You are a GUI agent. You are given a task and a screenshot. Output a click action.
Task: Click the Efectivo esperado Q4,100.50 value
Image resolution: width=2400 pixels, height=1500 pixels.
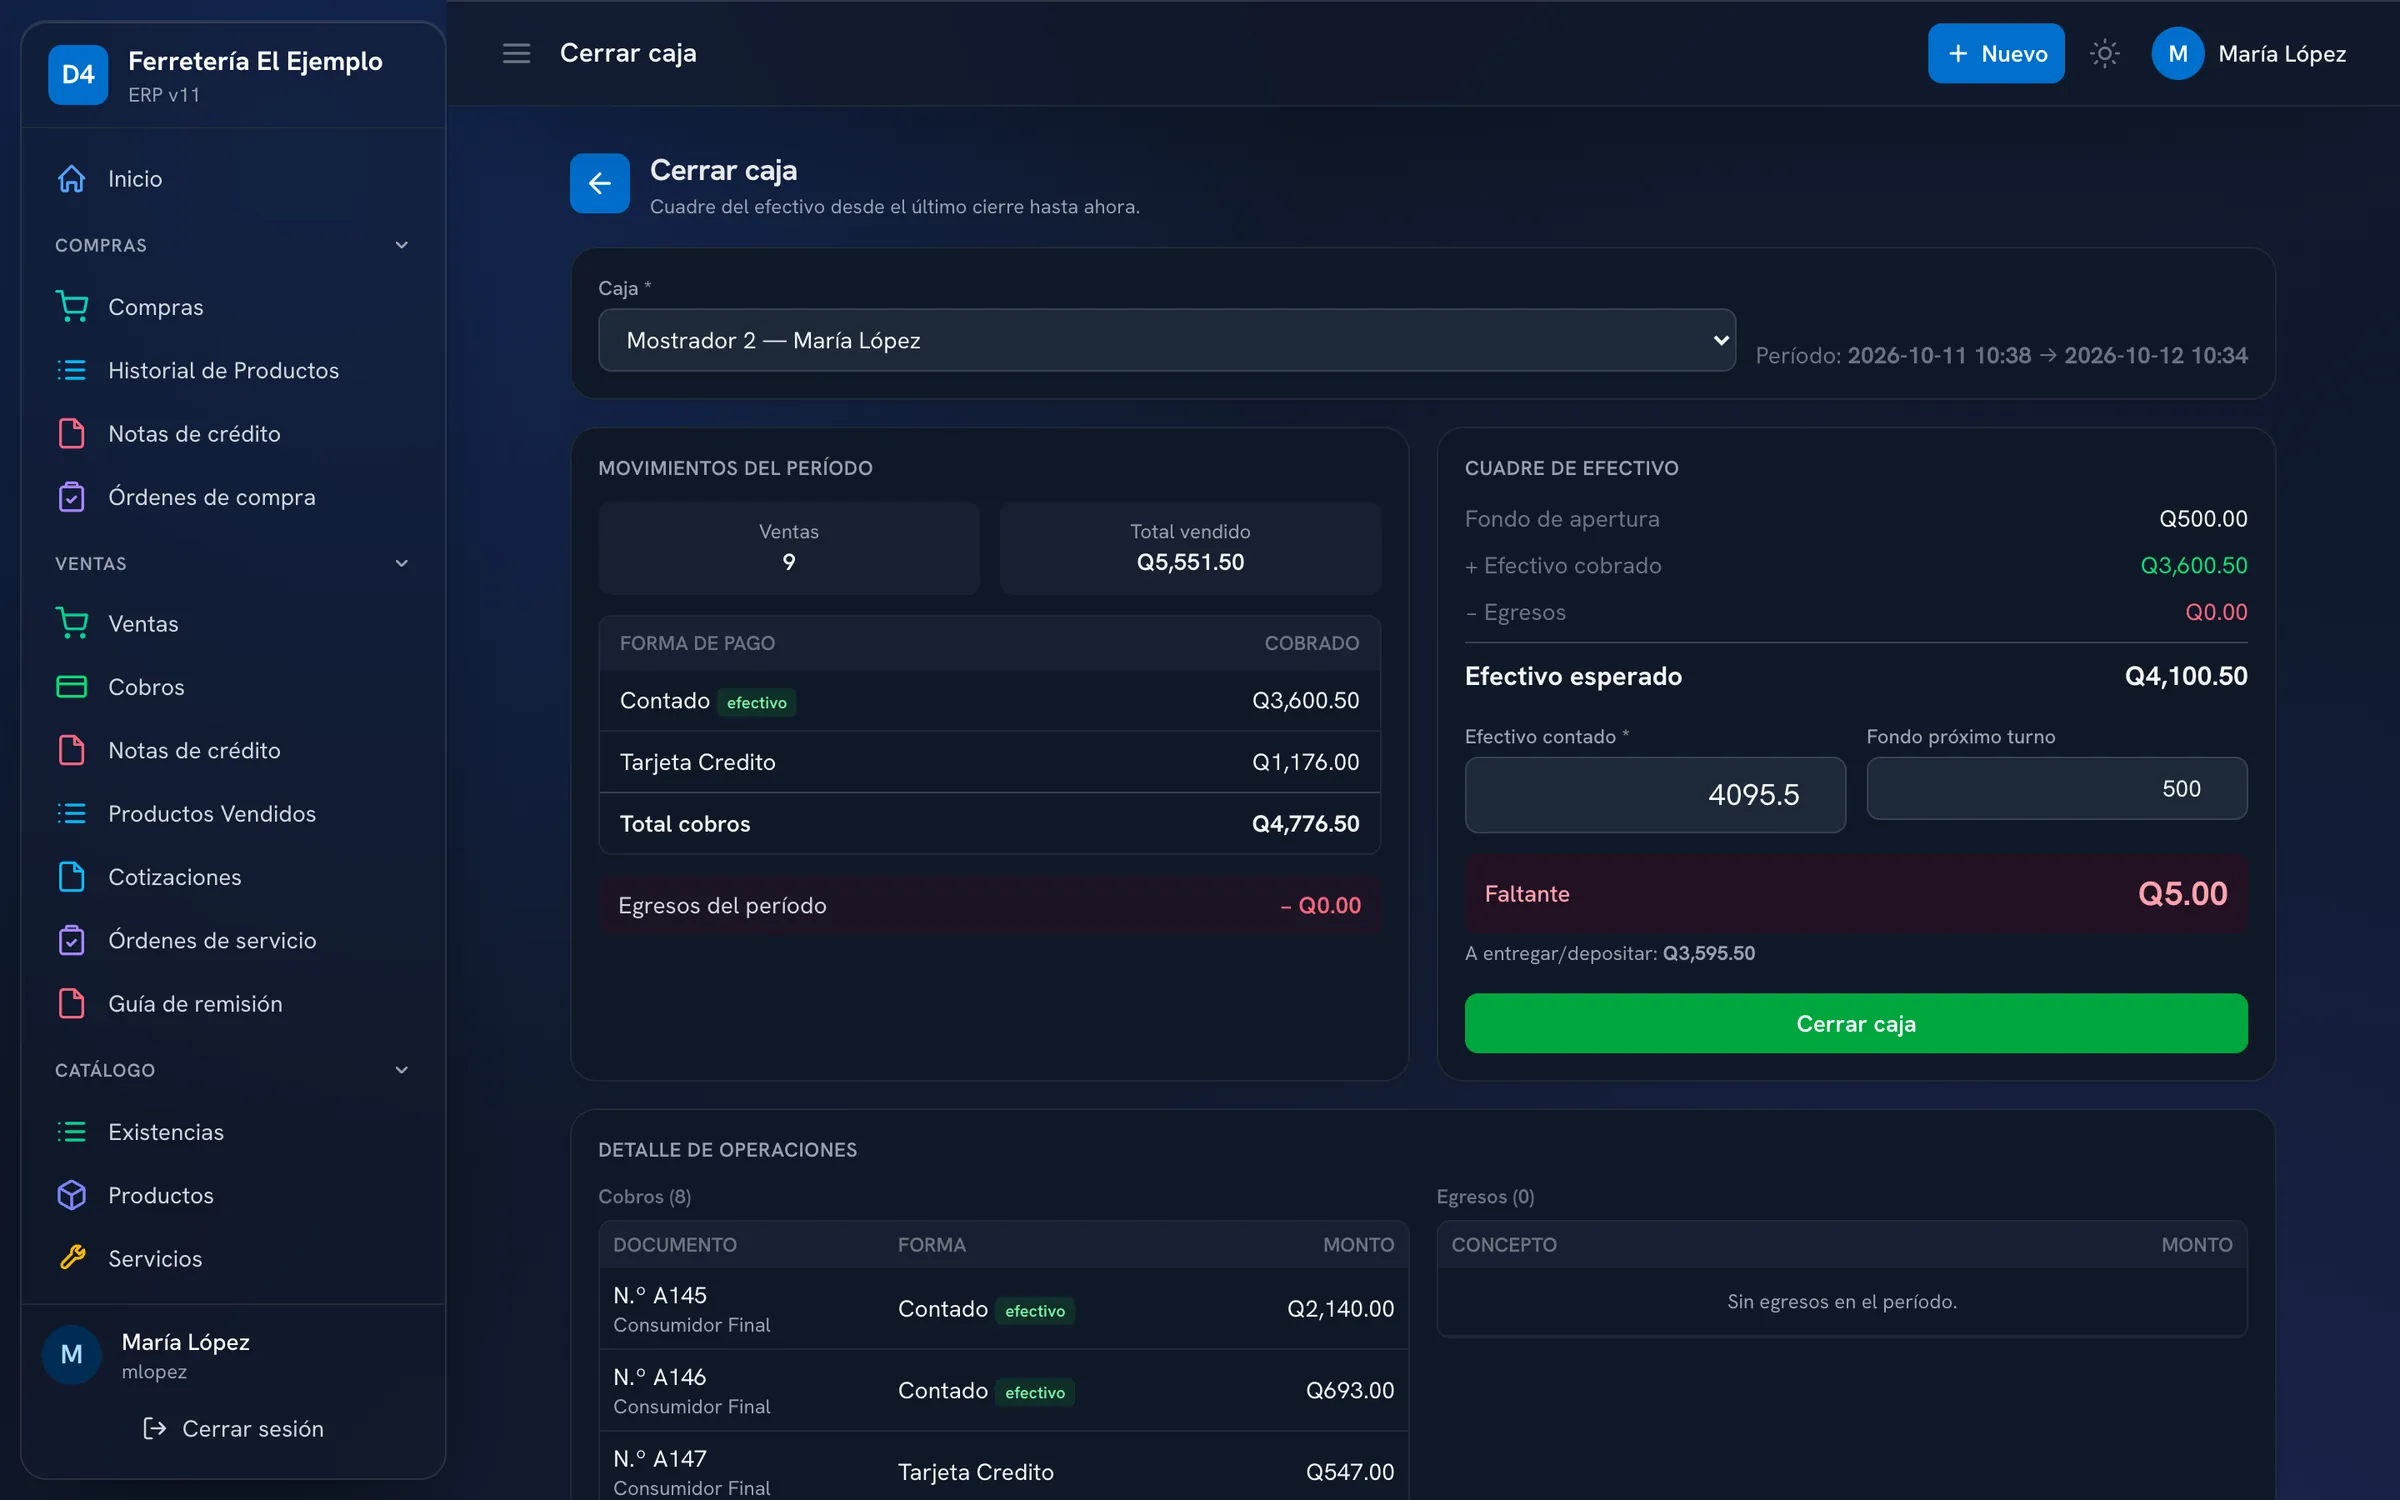pos(2186,676)
